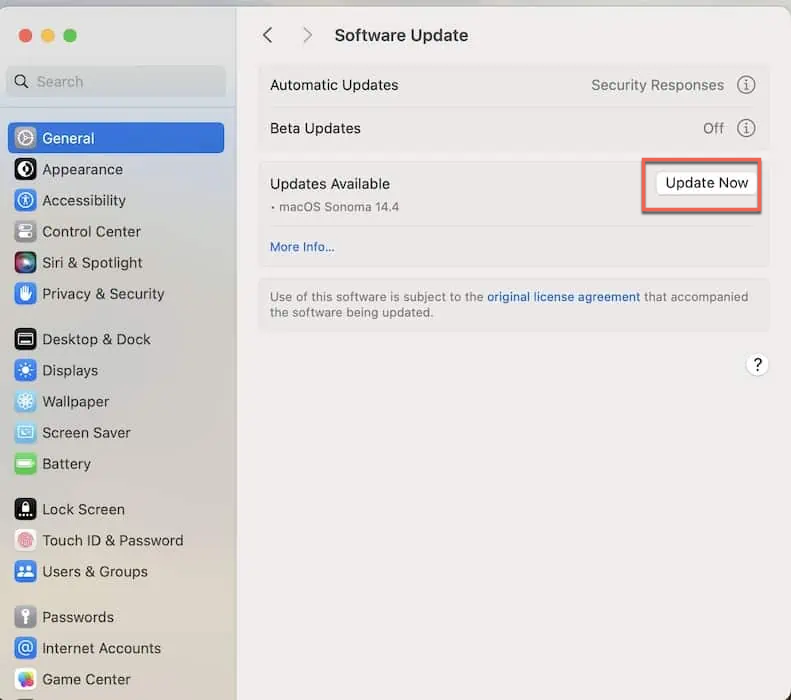This screenshot has width=791, height=700.
Task: Open Lock Screen settings
Action: pos(116,509)
